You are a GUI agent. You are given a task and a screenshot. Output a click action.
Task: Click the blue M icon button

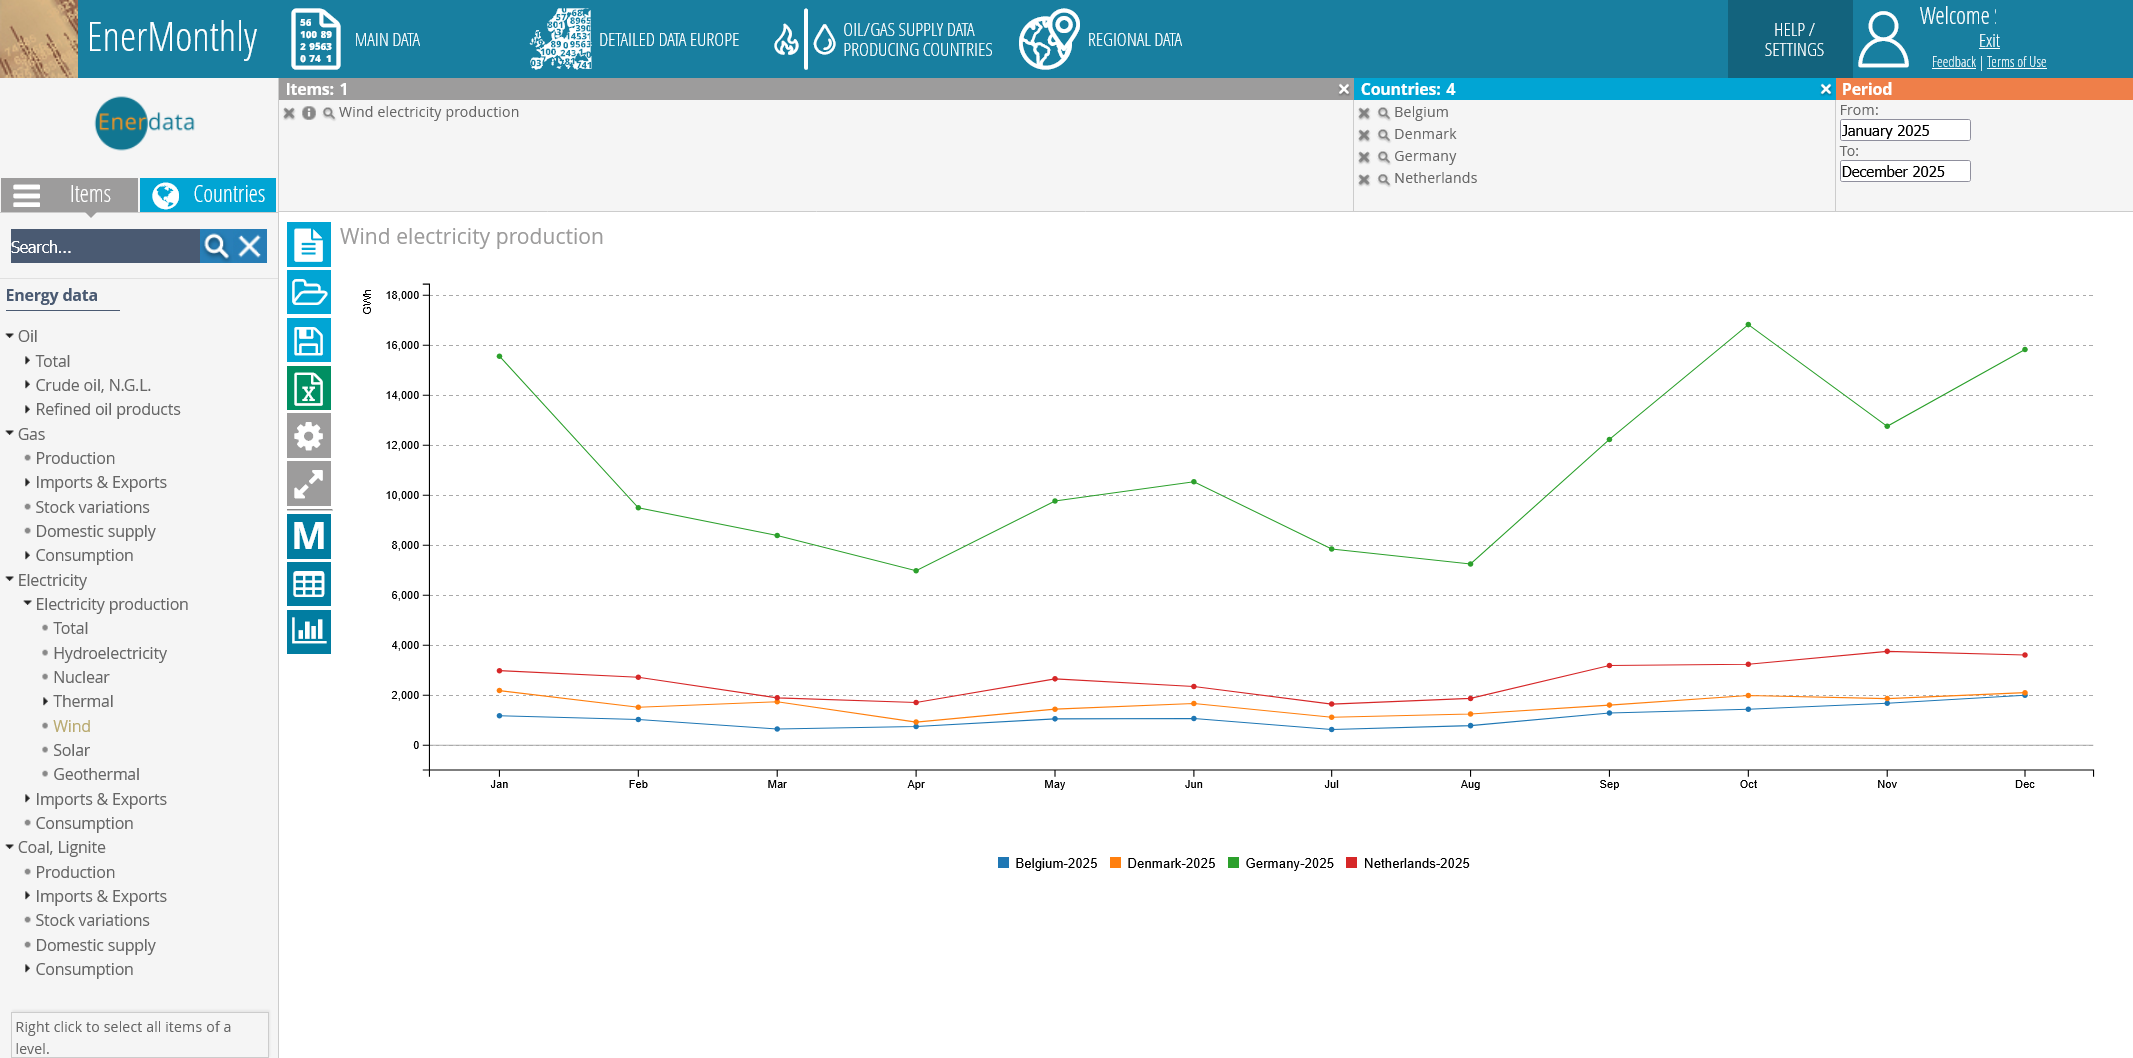(x=308, y=536)
